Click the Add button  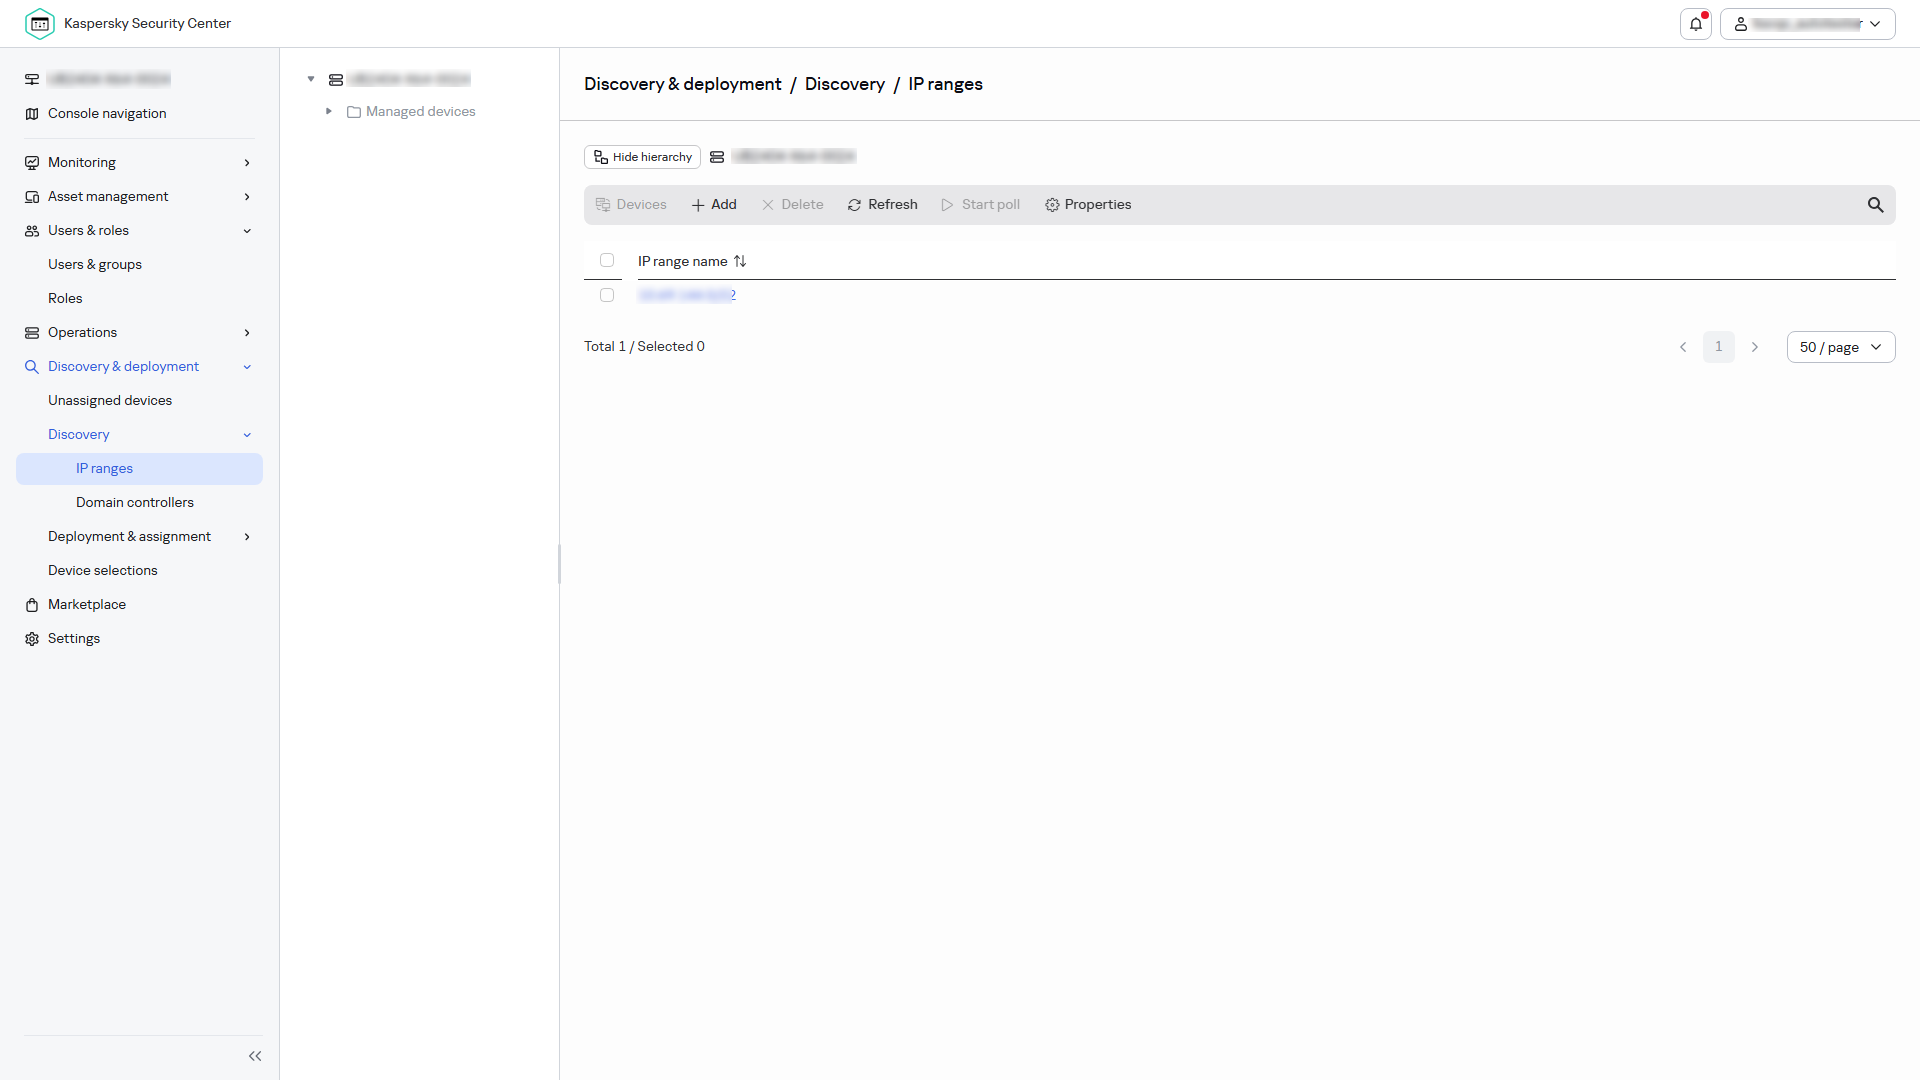(x=714, y=205)
